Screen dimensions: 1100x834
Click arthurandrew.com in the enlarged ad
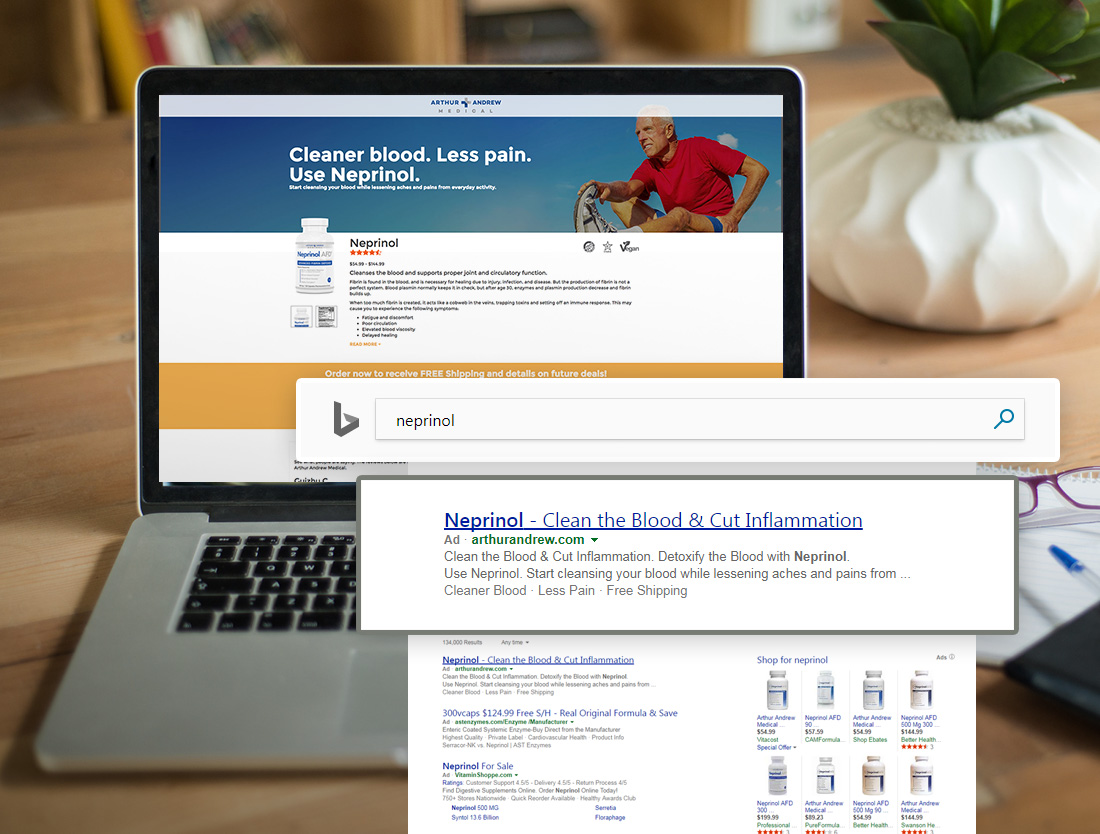[x=528, y=539]
